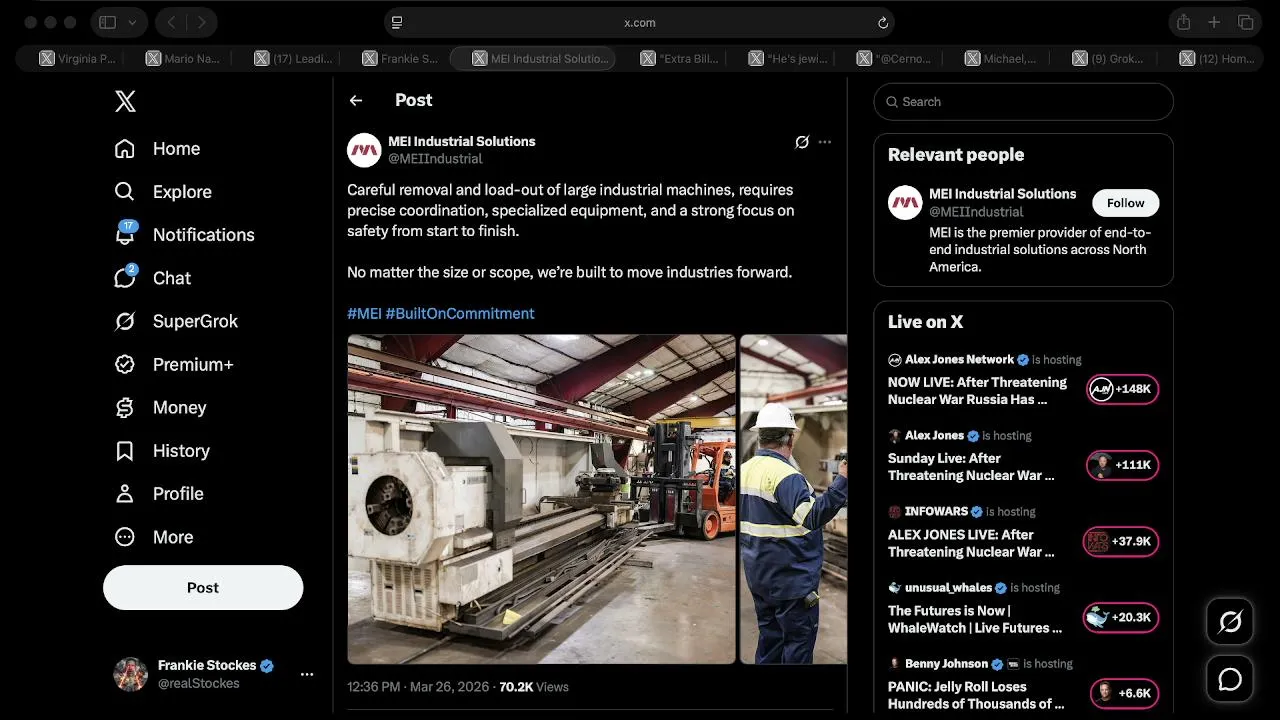This screenshot has height=720, width=1280.
Task: Switch to the (12) Hom... tab
Action: tap(1216, 59)
